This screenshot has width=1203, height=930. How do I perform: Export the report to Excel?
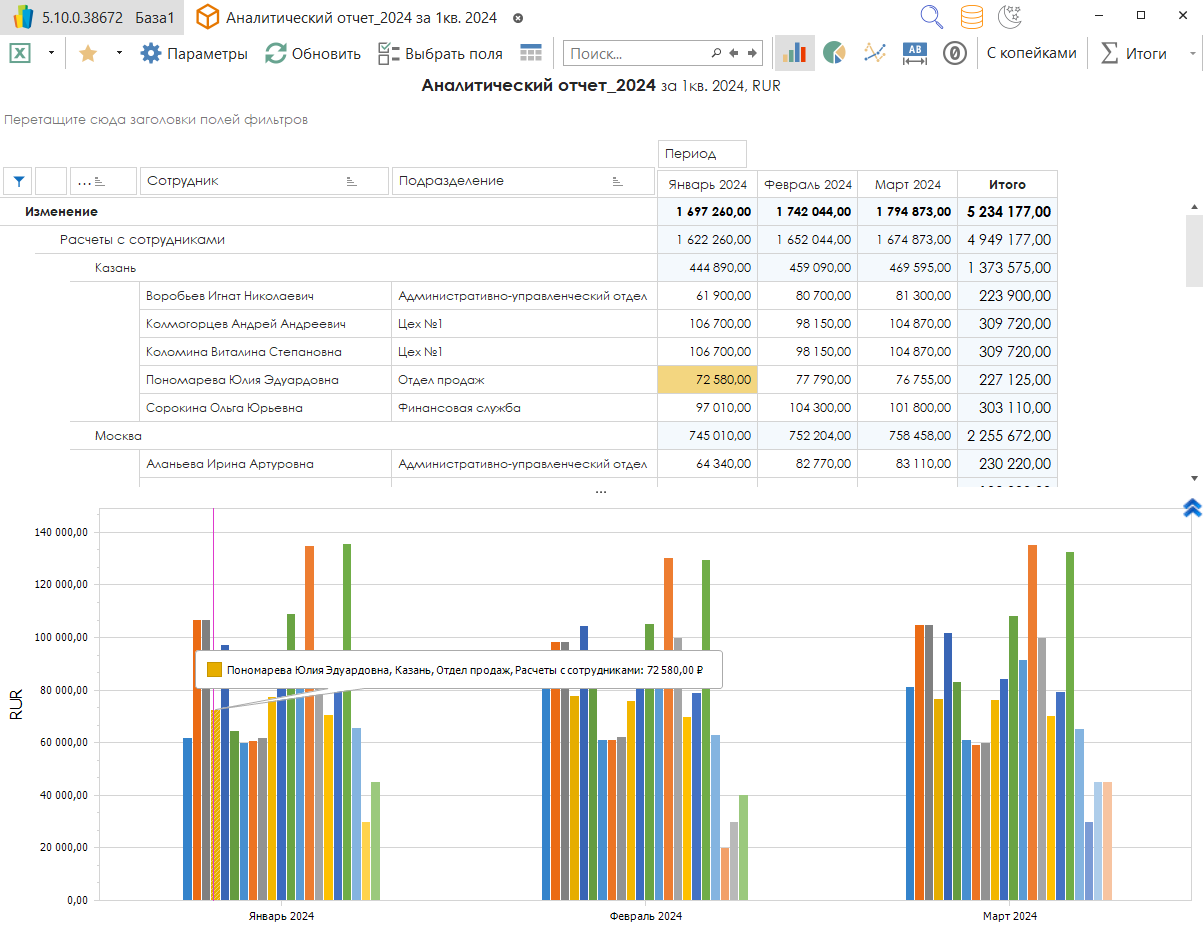click(19, 53)
